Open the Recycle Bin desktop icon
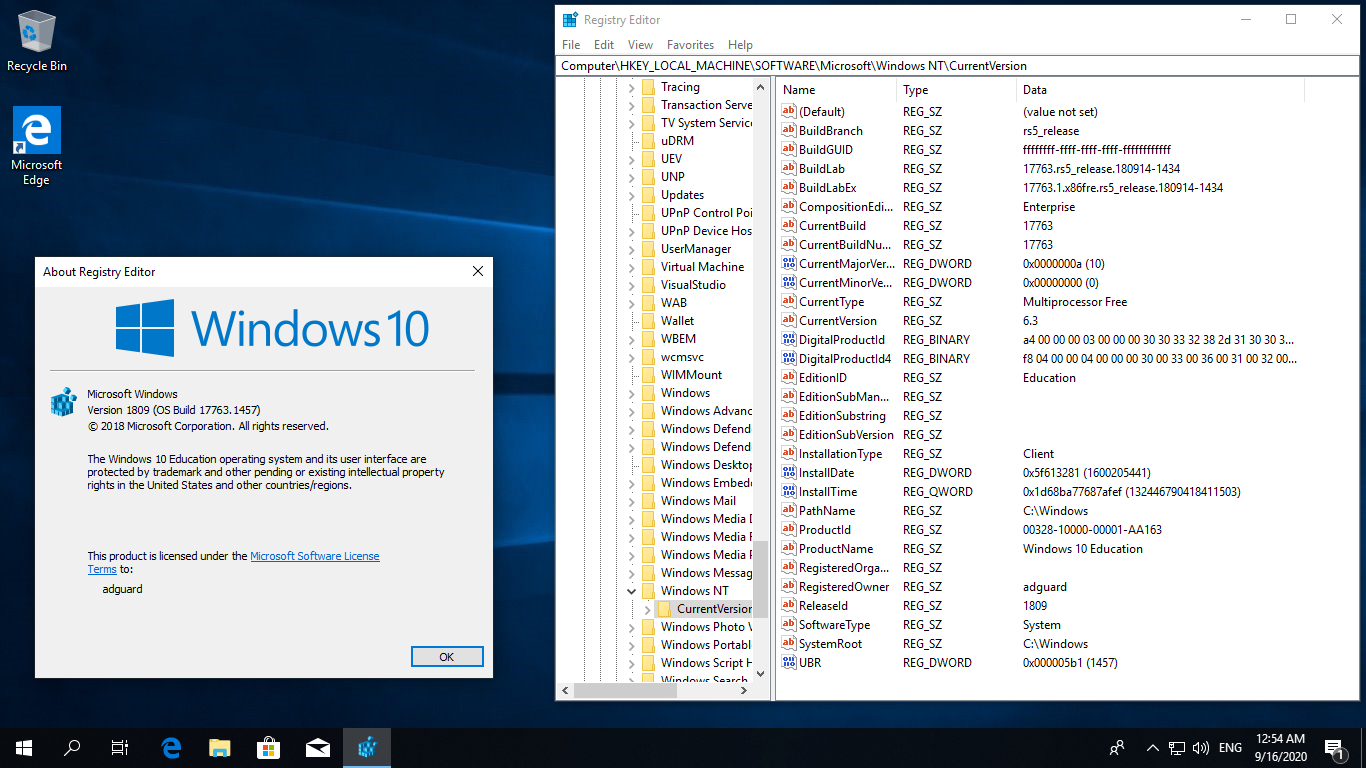This screenshot has height=768, width=1366. click(x=37, y=41)
